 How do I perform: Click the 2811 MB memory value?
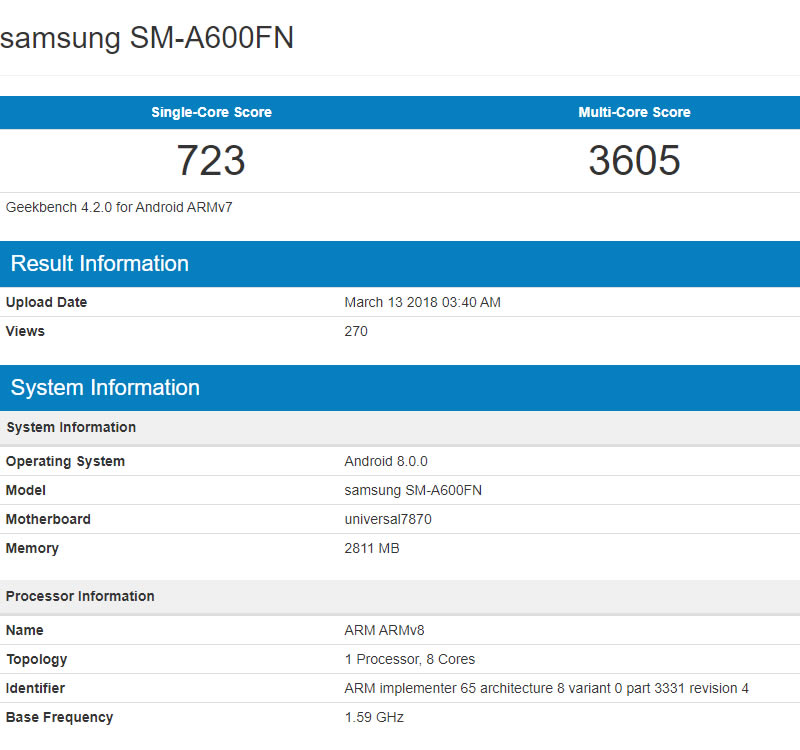[x=372, y=548]
